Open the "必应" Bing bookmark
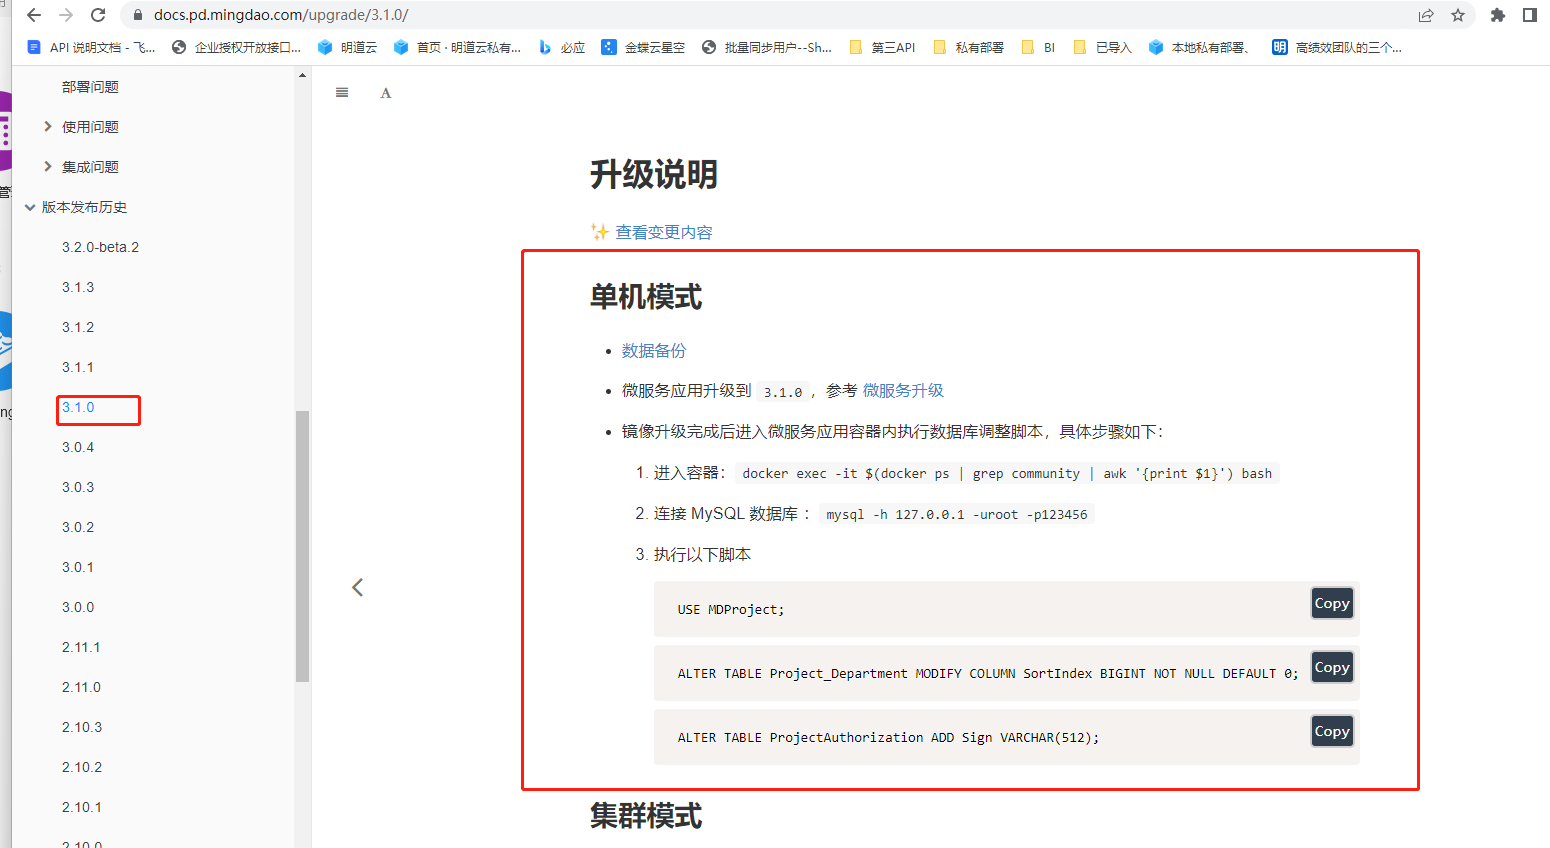The height and width of the screenshot is (848, 1550). 562,47
